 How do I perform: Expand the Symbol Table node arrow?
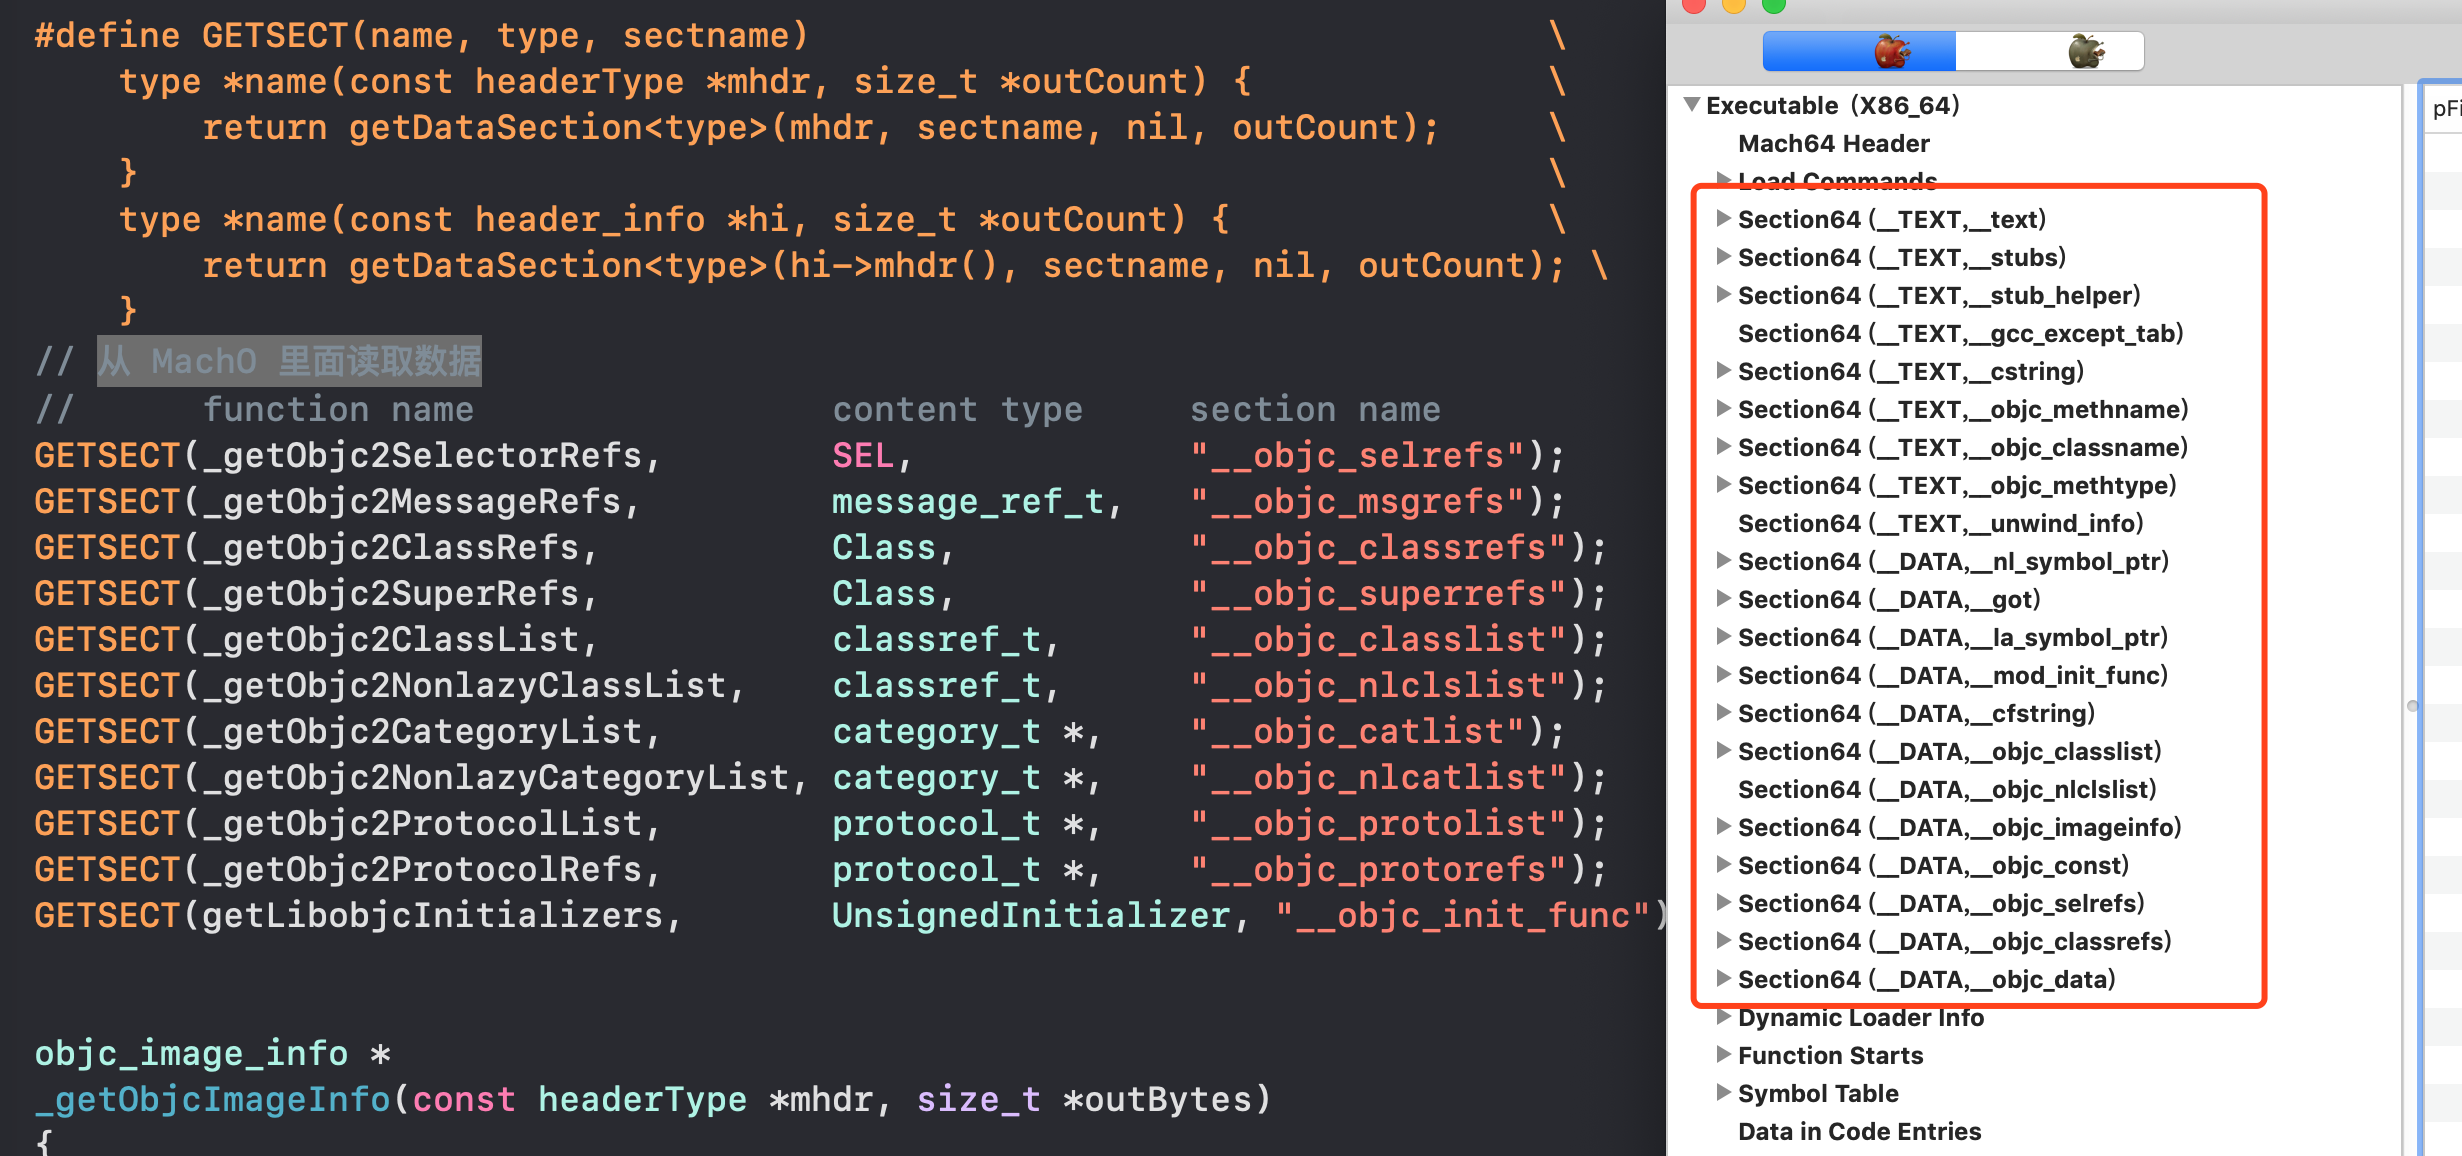(x=1723, y=1092)
